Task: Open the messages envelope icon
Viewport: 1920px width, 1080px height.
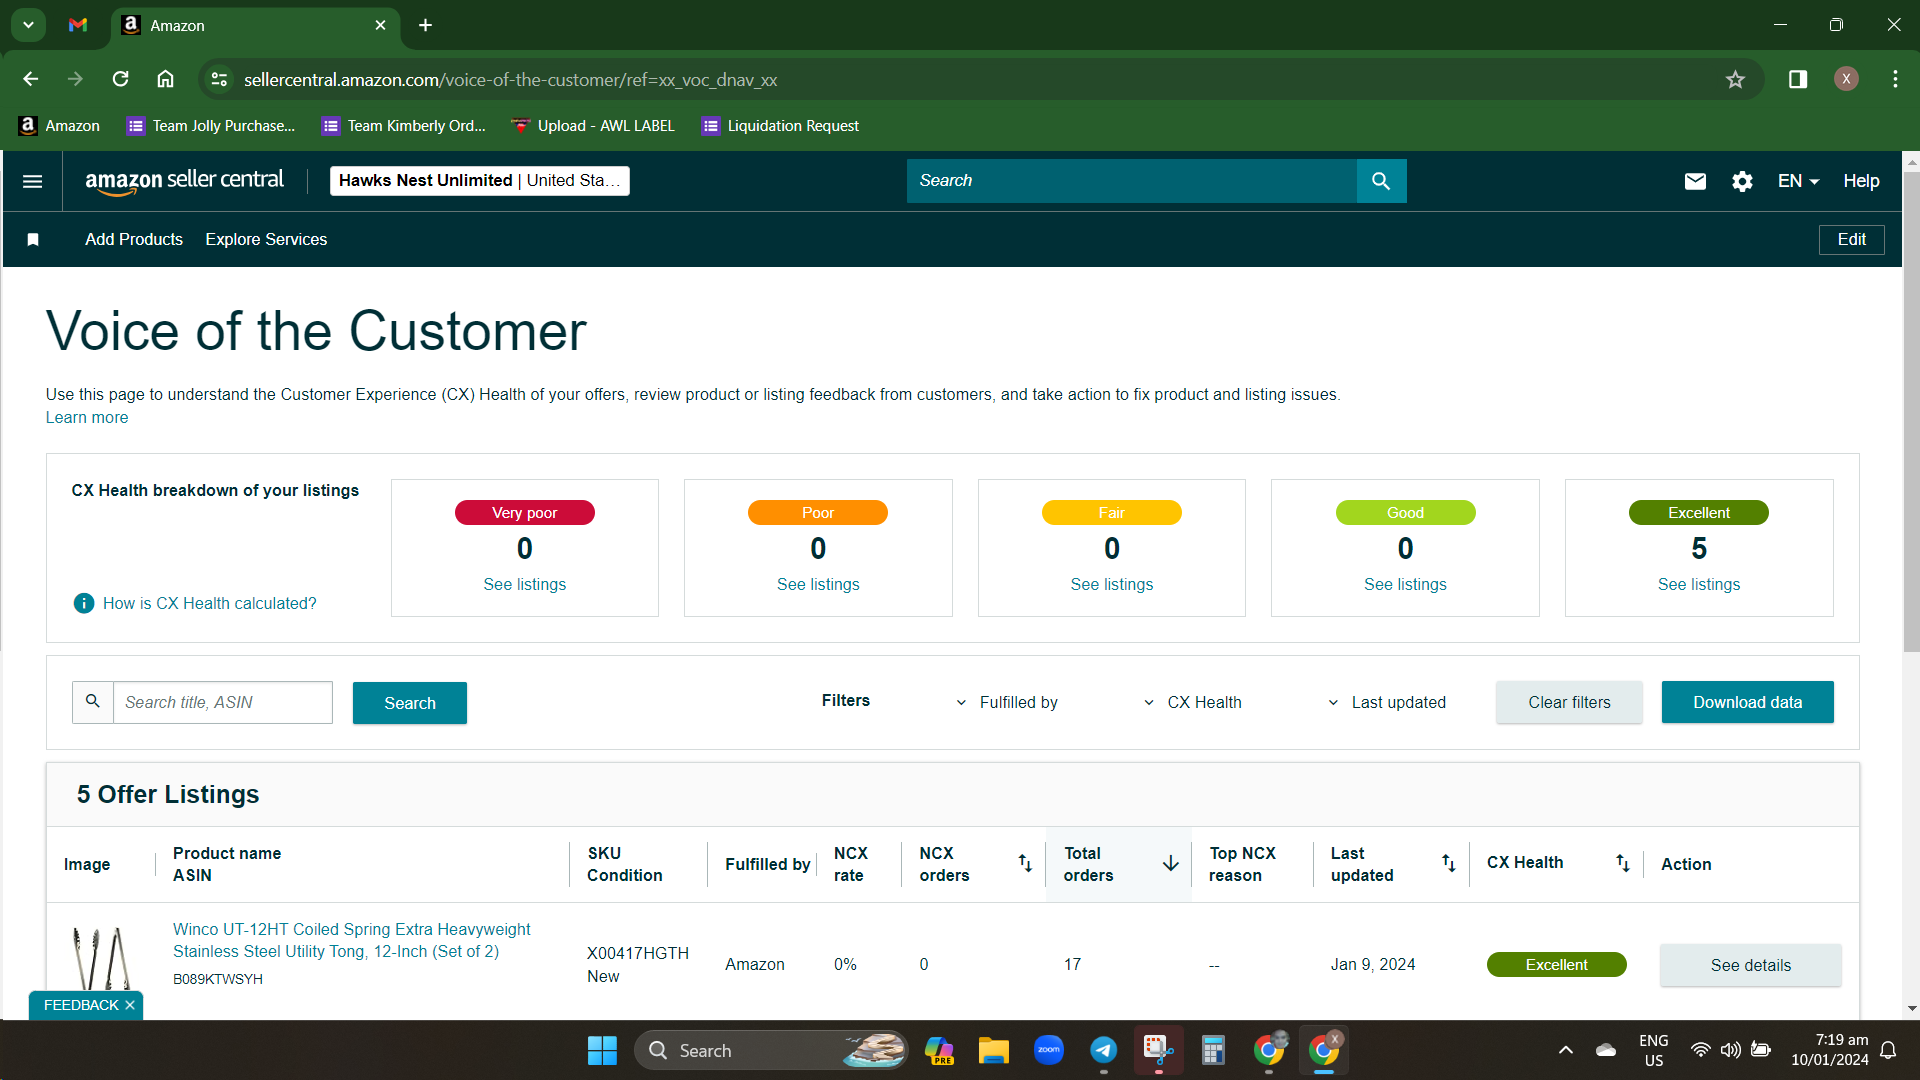Action: (1695, 181)
